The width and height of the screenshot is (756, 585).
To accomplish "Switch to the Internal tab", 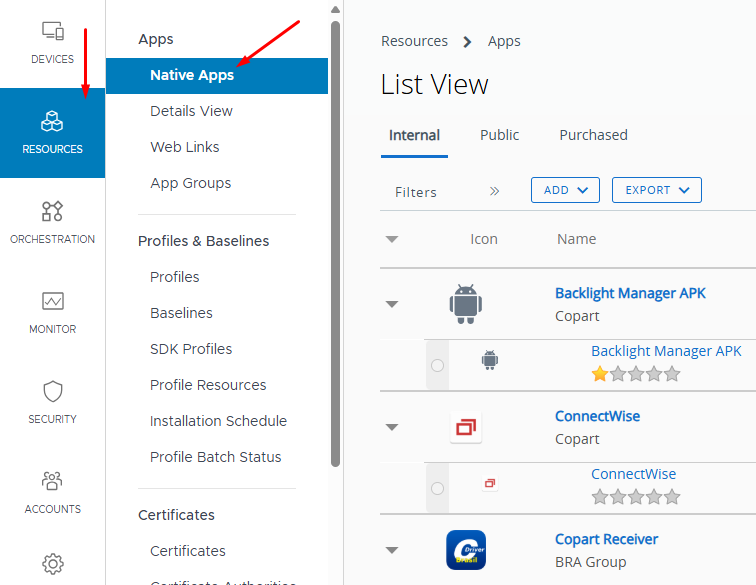I will (414, 136).
